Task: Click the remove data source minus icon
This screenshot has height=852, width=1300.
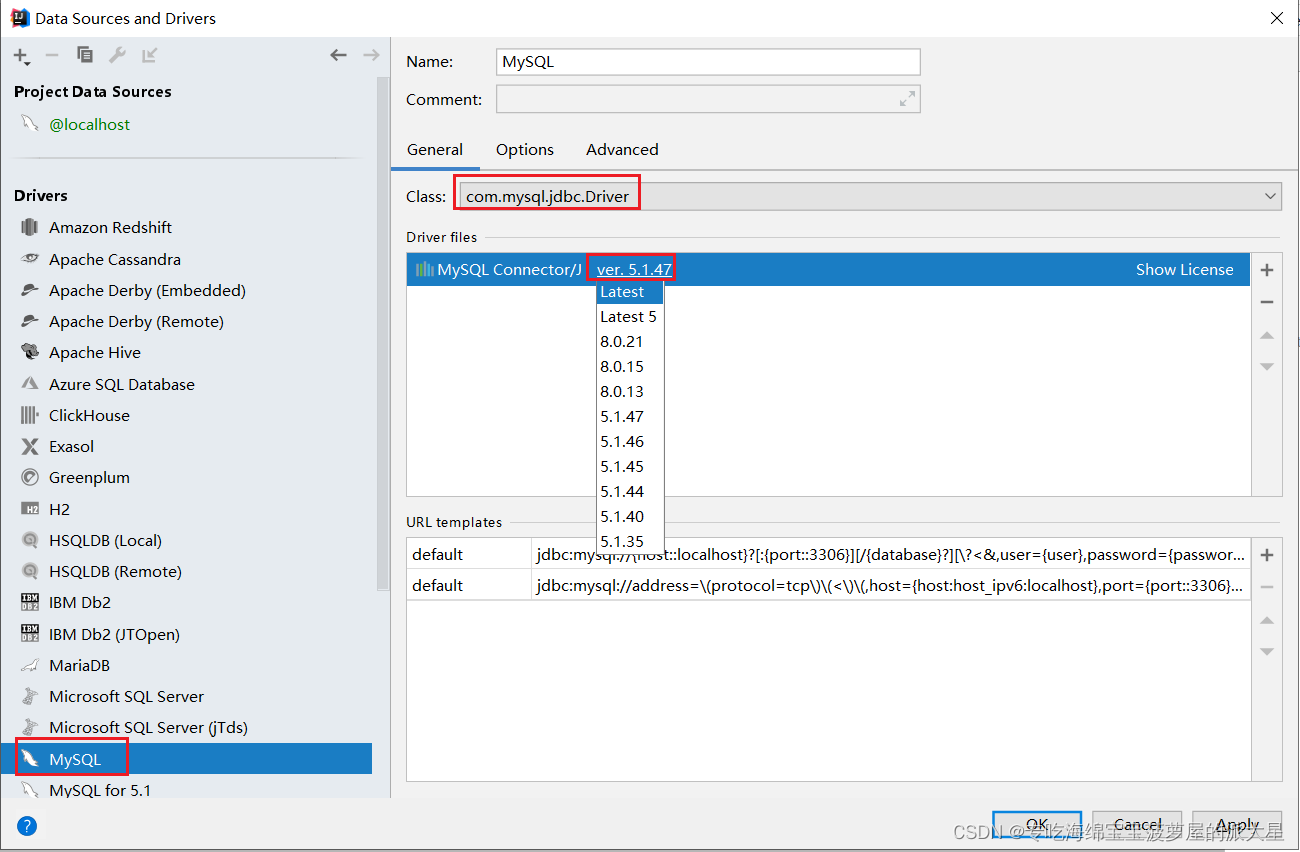Action: (x=52, y=56)
